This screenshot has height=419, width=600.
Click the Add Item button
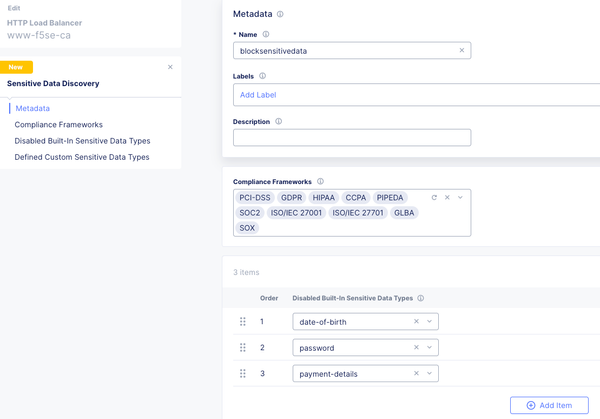tap(549, 405)
